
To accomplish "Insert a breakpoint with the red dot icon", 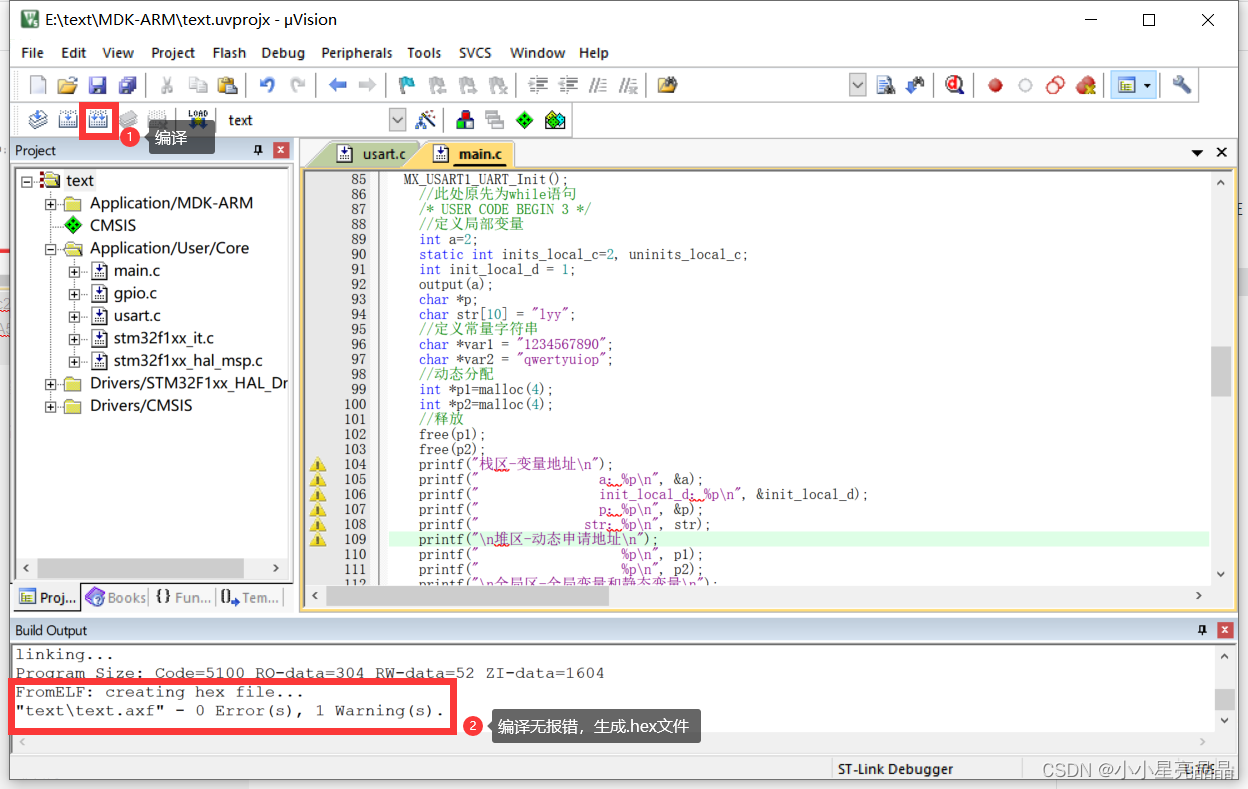I will point(995,86).
